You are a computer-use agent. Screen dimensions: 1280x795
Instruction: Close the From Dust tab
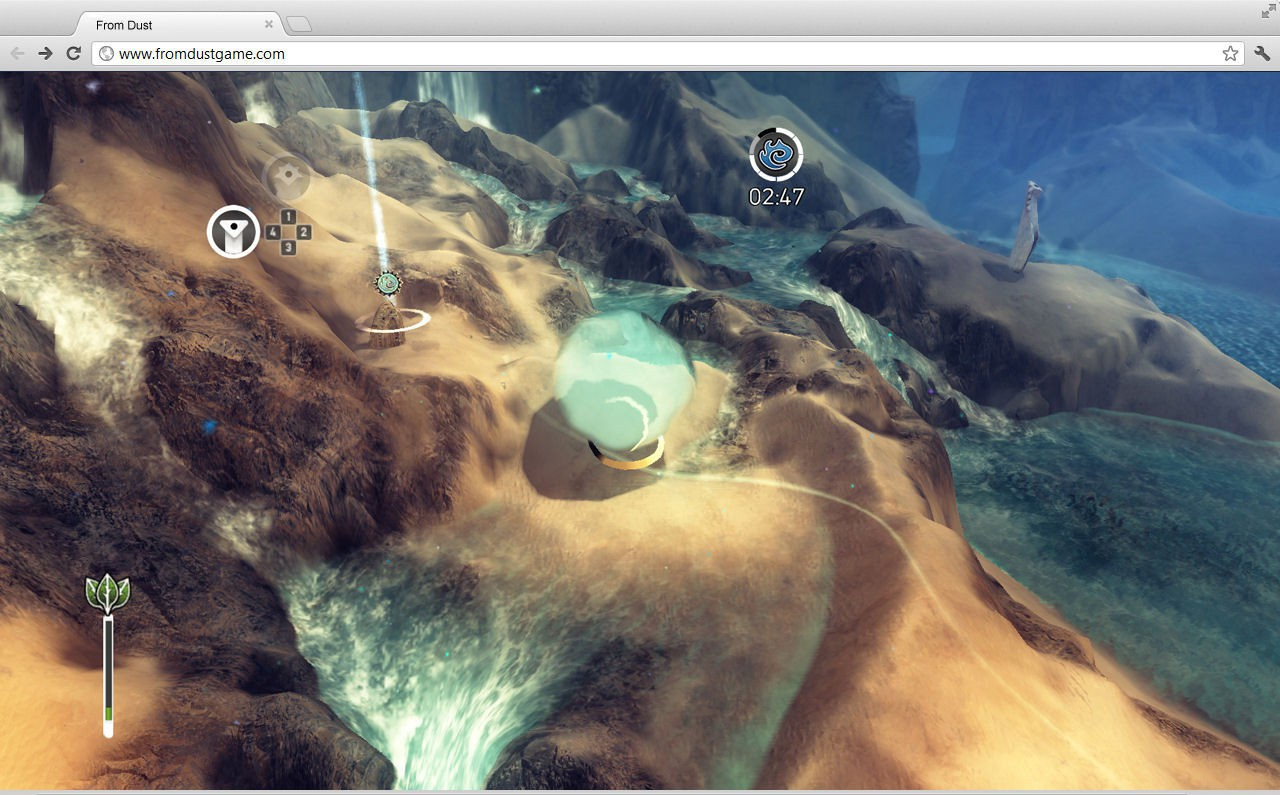pos(269,24)
